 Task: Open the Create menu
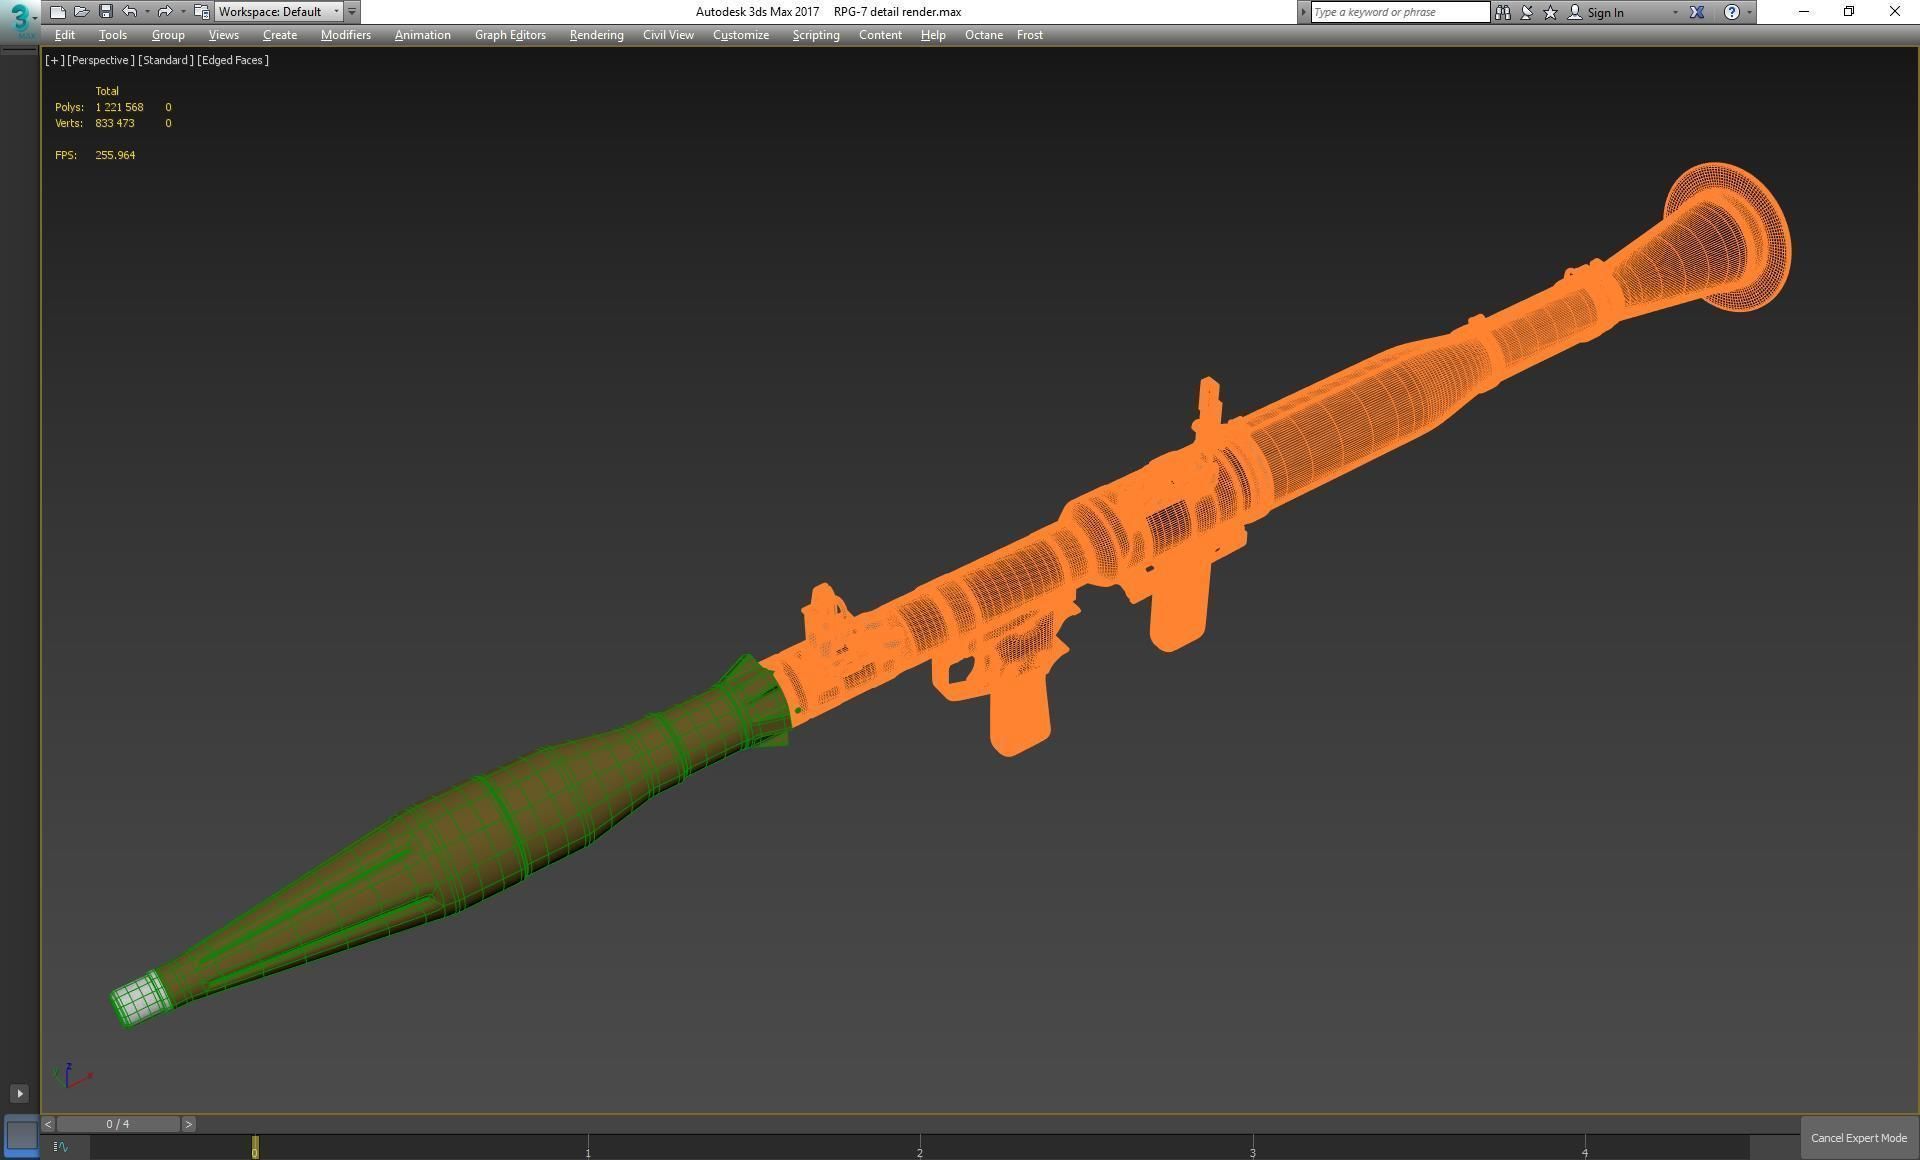coord(280,35)
